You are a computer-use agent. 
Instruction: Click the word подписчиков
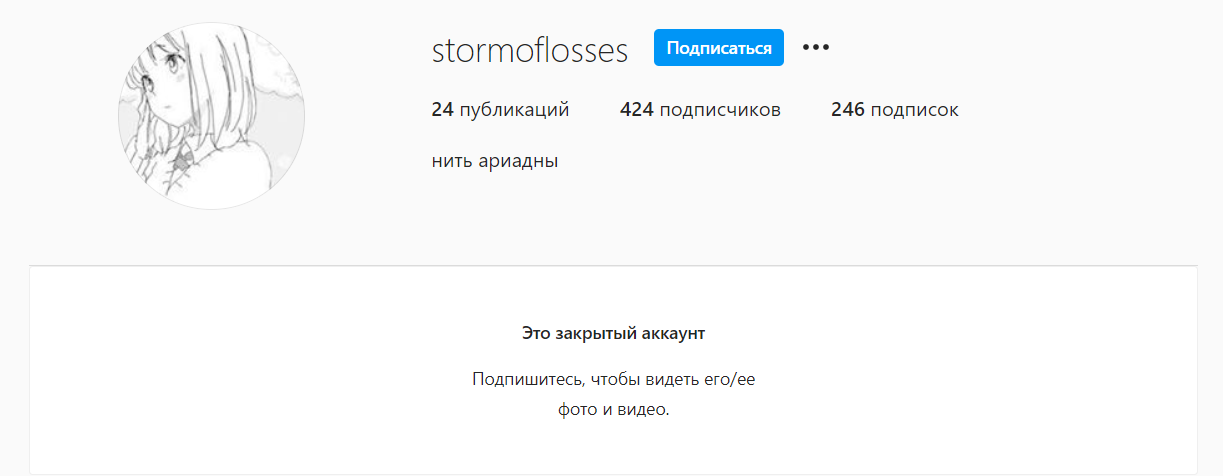[x=720, y=110]
